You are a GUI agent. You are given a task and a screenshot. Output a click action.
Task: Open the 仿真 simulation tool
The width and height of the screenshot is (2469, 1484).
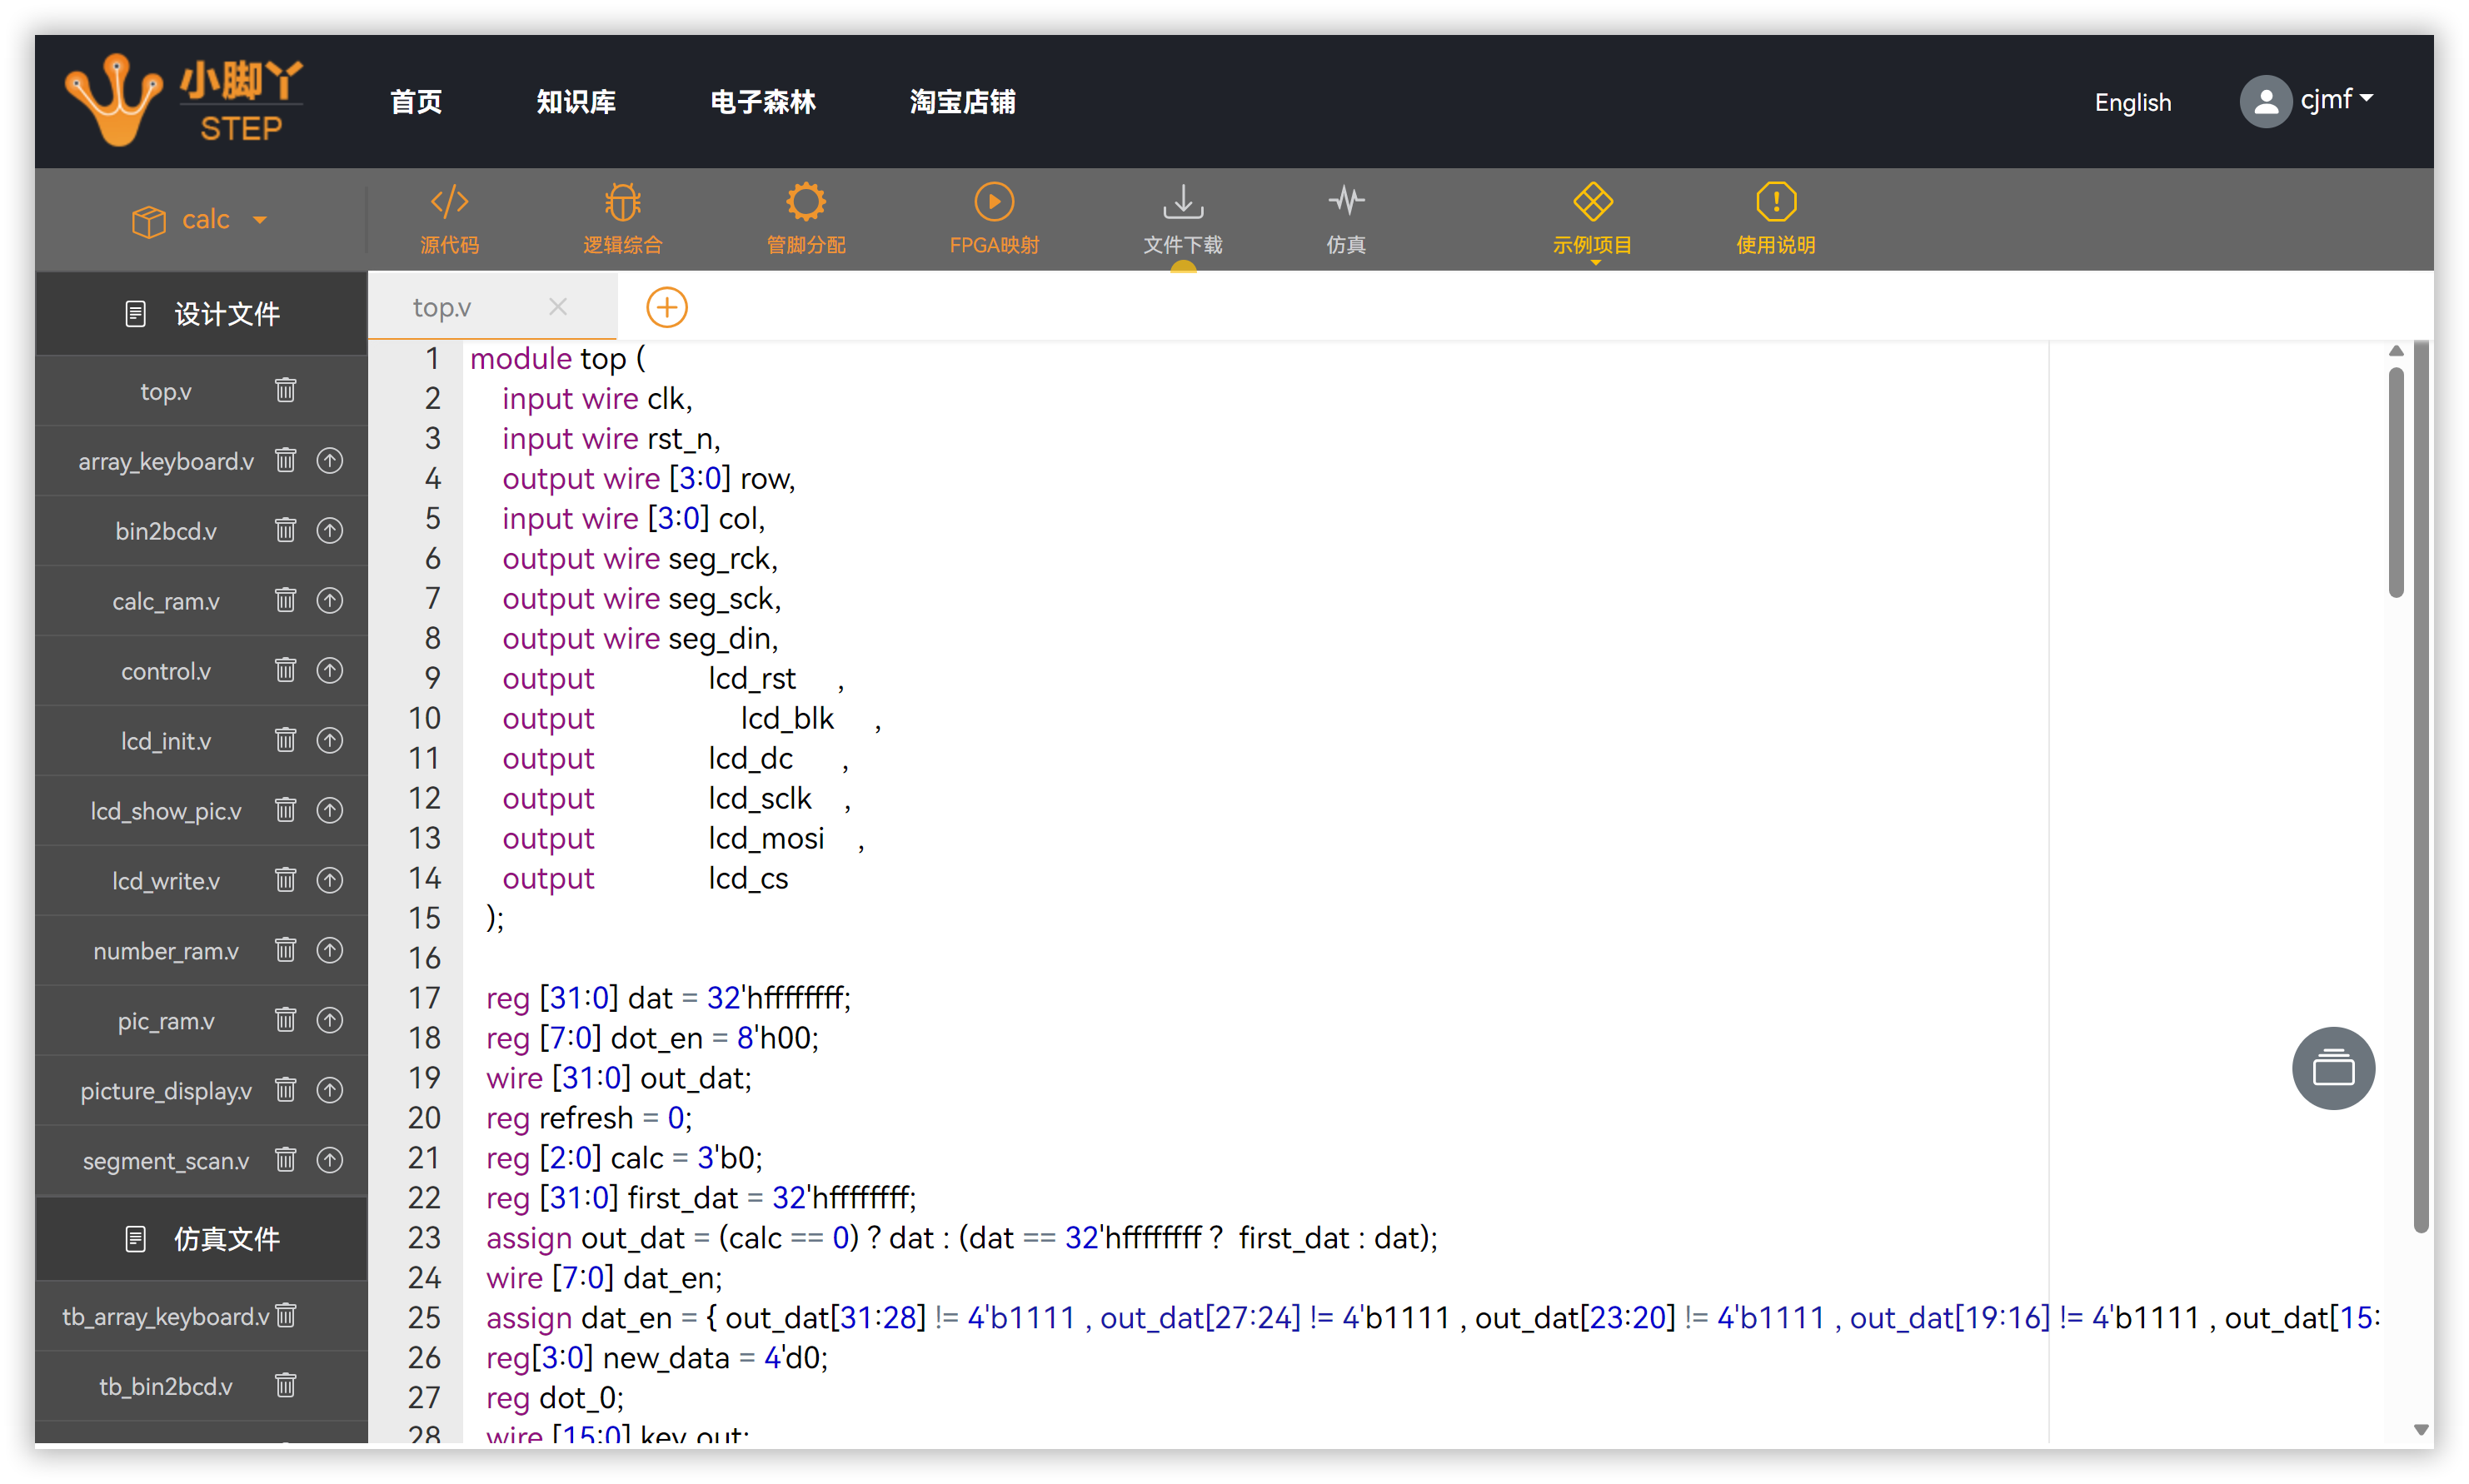tap(1346, 218)
